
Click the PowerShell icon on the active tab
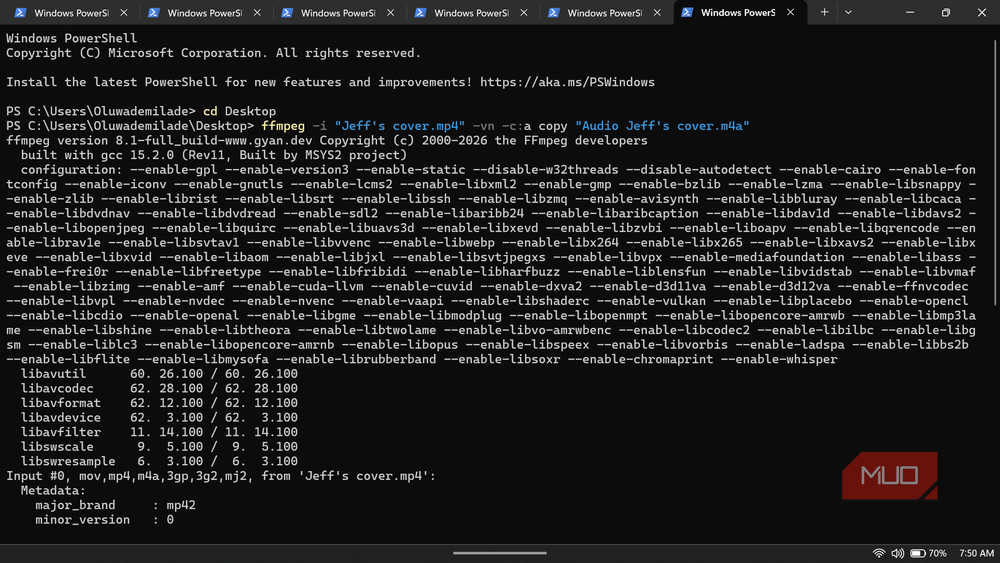(687, 12)
